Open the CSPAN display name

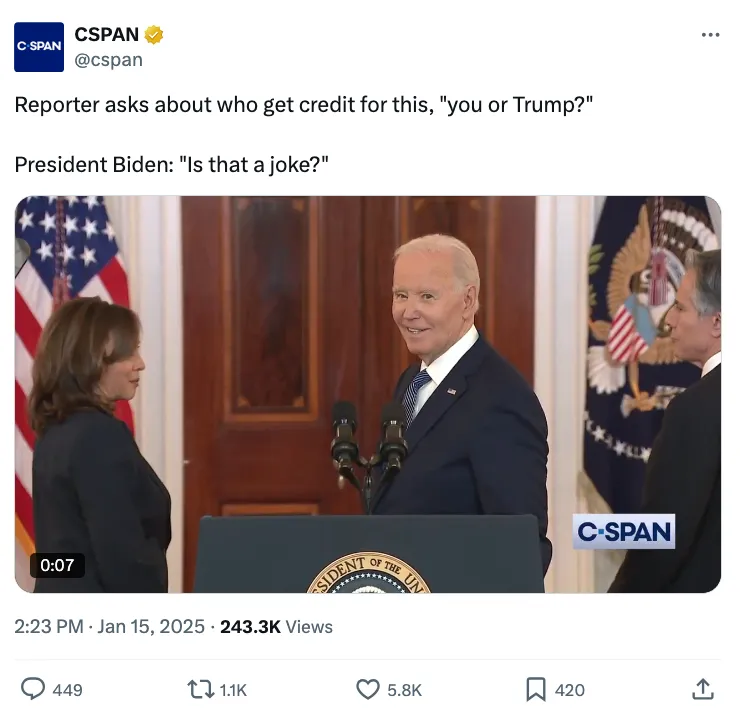point(107,34)
